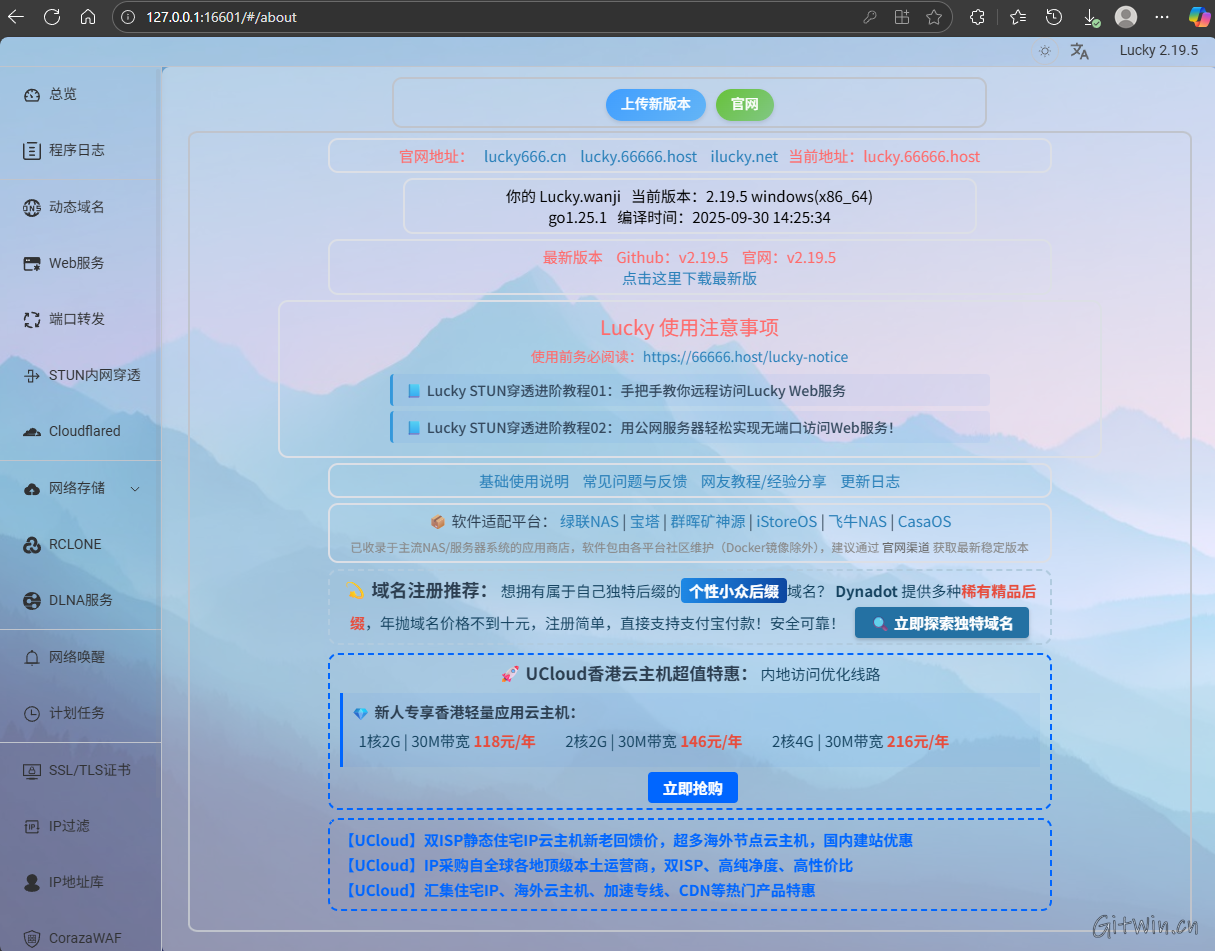Image resolution: width=1215 pixels, height=951 pixels.
Task: Open the DLNA服务 menu item
Action: coord(80,600)
